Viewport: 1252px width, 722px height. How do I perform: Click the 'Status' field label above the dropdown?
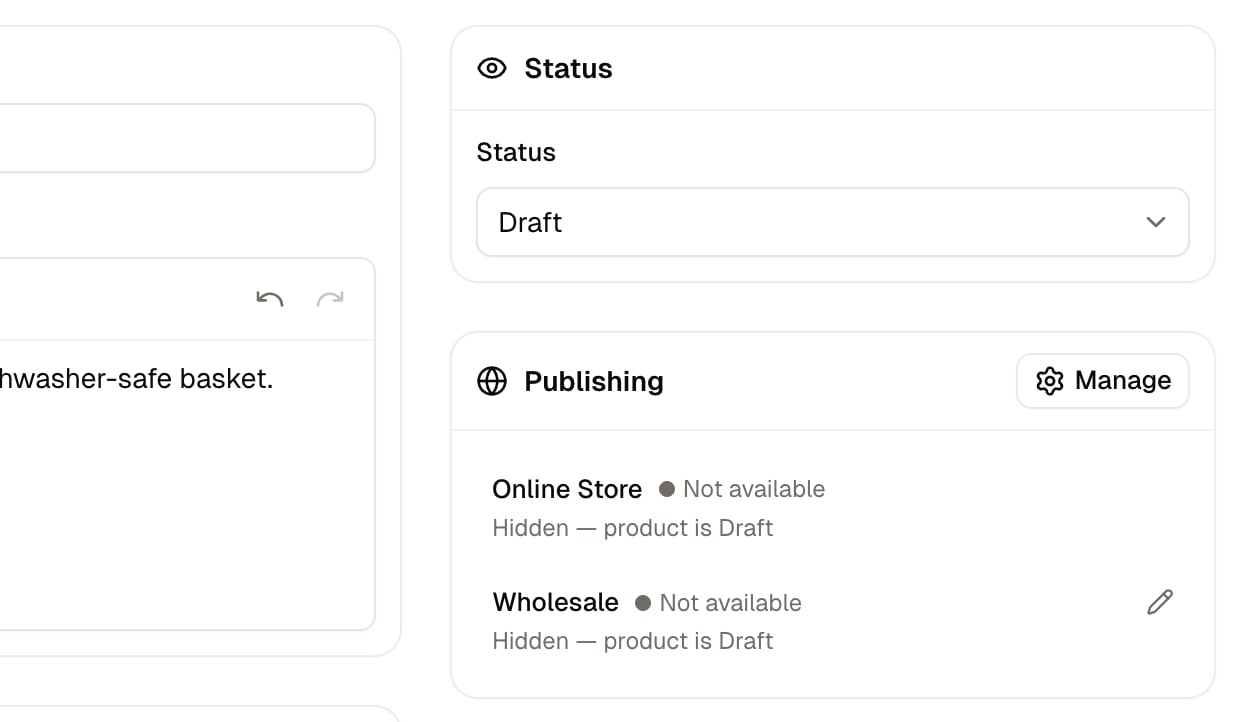click(x=516, y=152)
